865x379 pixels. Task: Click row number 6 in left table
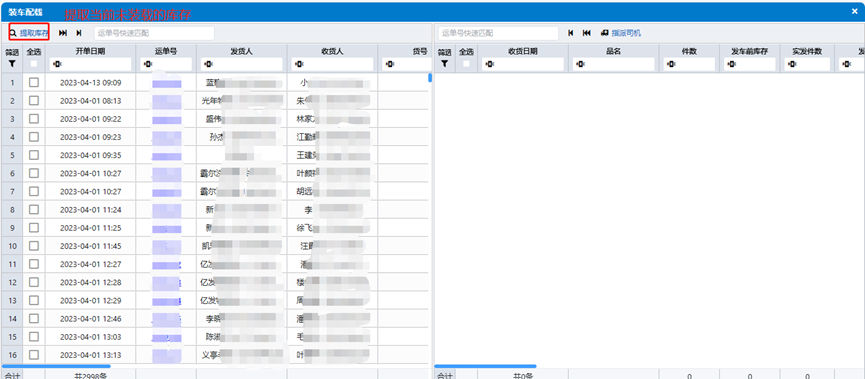point(12,173)
